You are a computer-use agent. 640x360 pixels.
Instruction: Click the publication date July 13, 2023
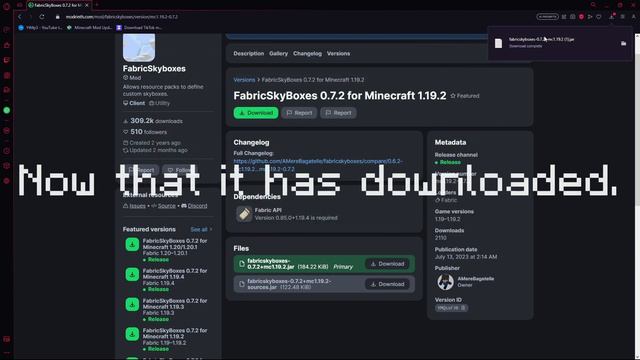466,257
